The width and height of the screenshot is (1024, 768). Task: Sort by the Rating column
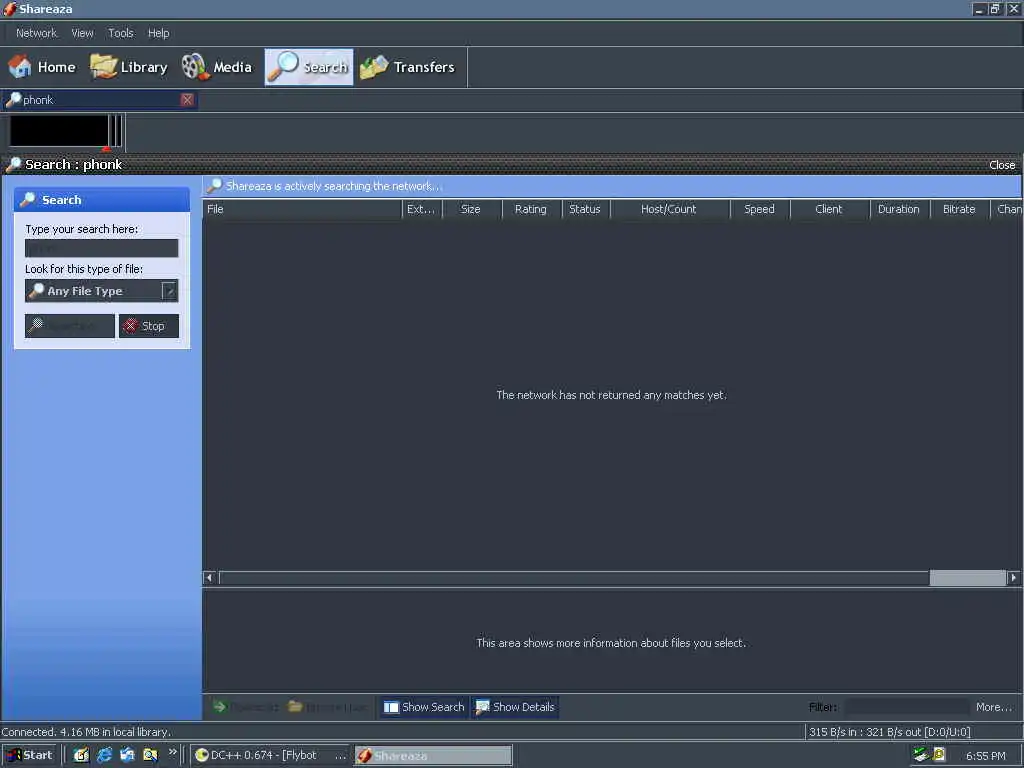point(531,210)
